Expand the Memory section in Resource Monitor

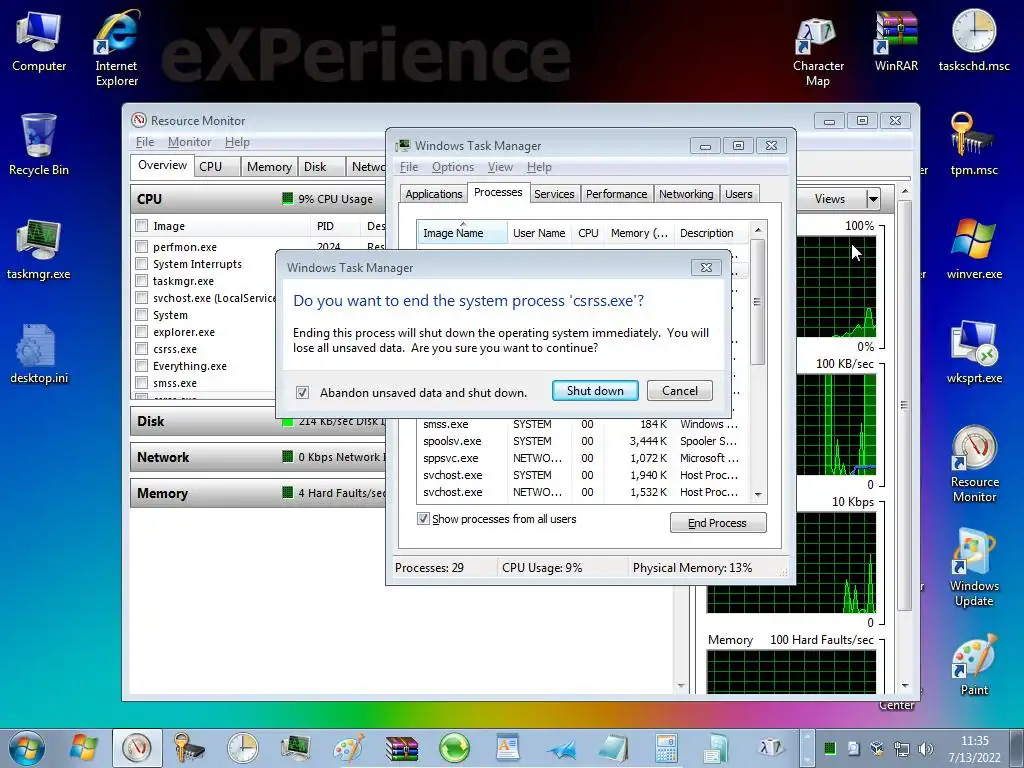pyautogui.click(x=257, y=493)
